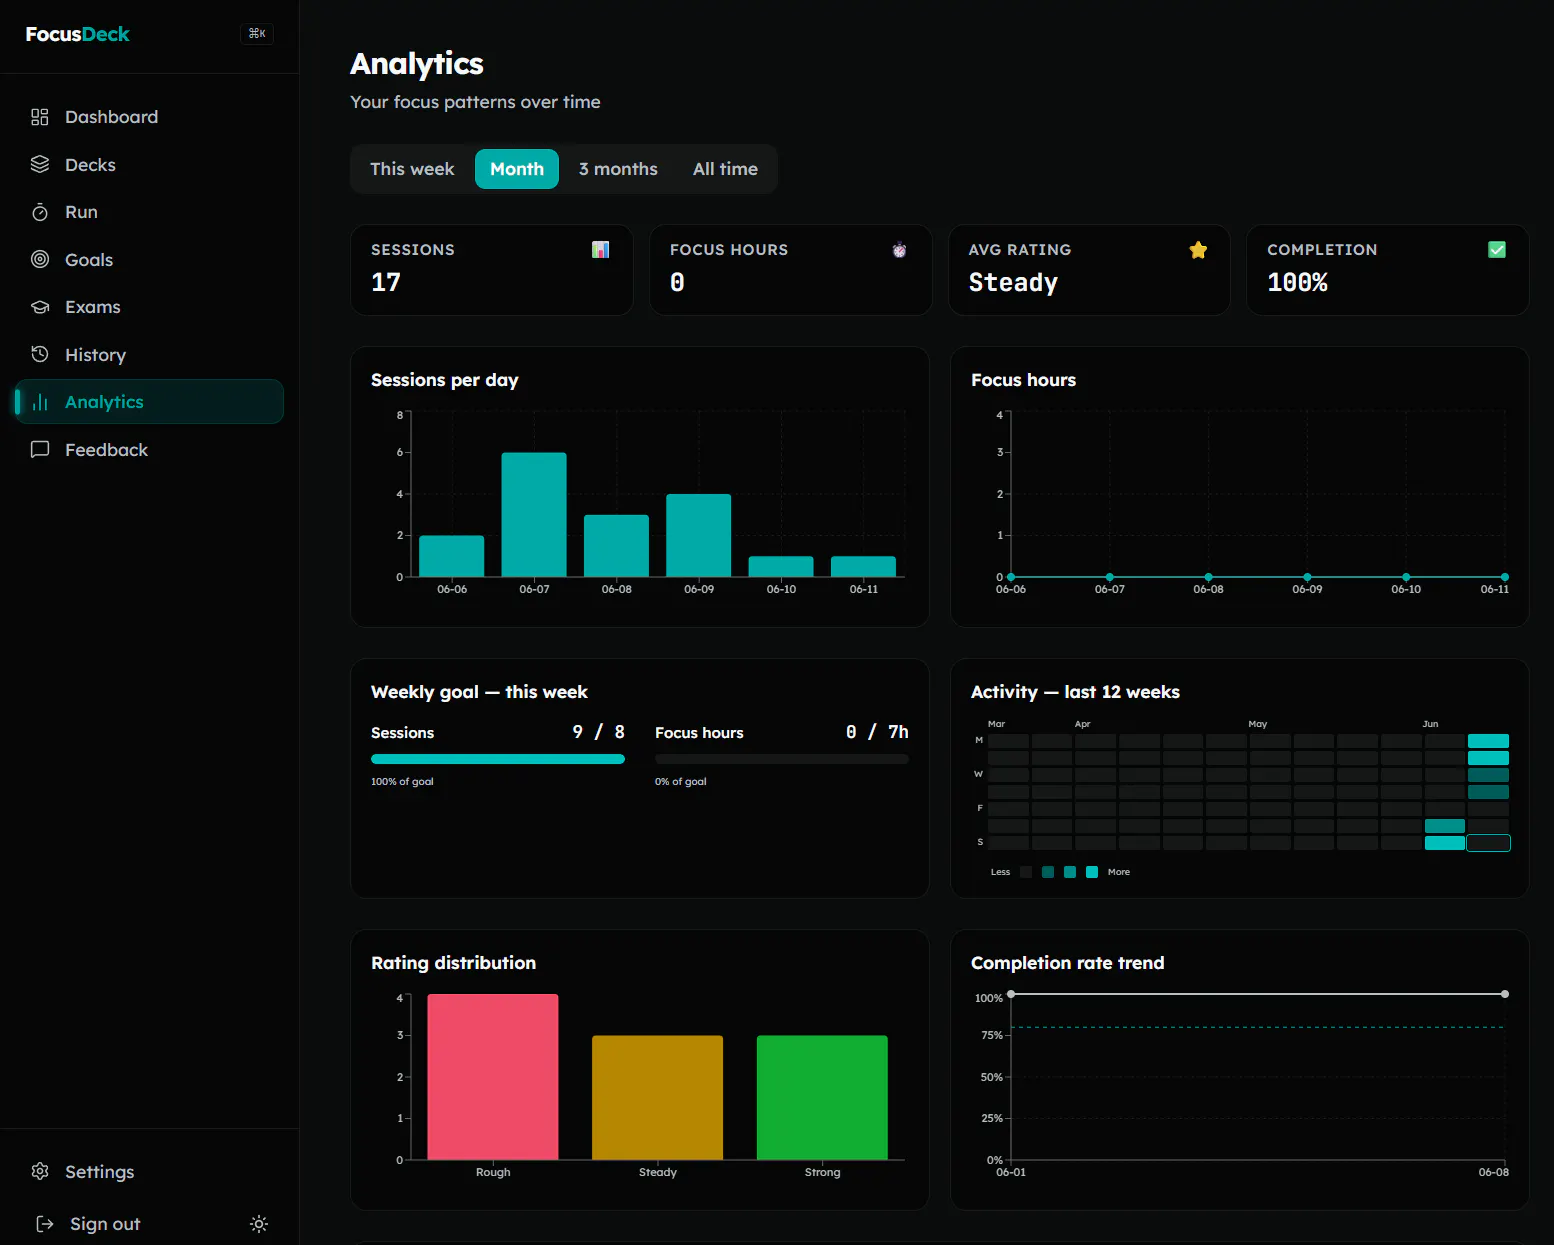Select the All time range

pos(725,169)
